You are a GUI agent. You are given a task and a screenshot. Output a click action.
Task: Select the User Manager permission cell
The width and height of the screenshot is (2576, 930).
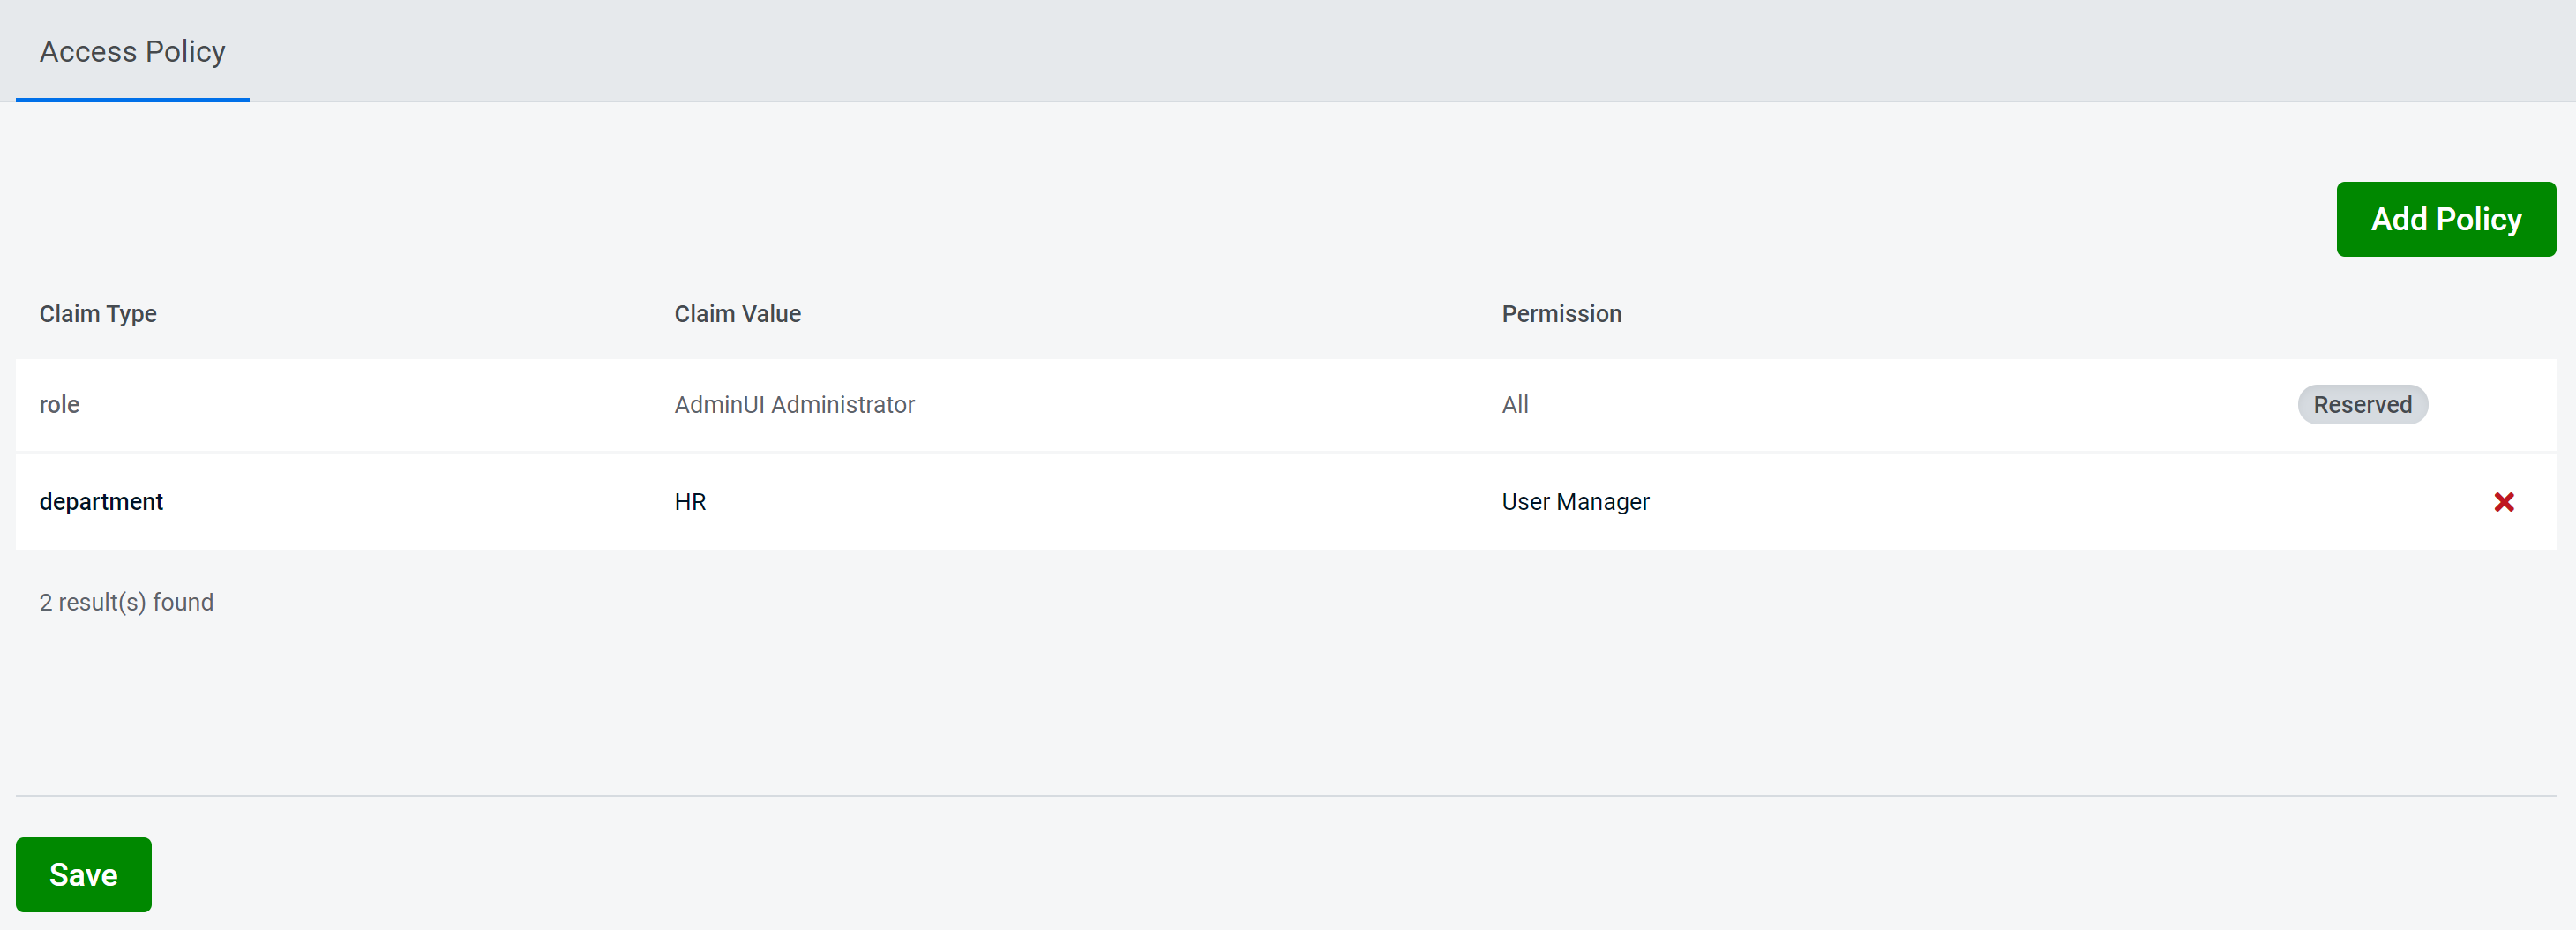1575,502
